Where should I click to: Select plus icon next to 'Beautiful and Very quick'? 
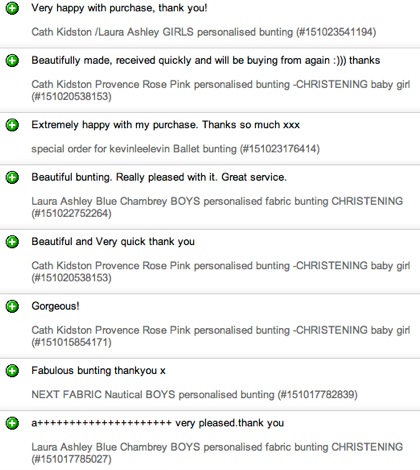12,242
